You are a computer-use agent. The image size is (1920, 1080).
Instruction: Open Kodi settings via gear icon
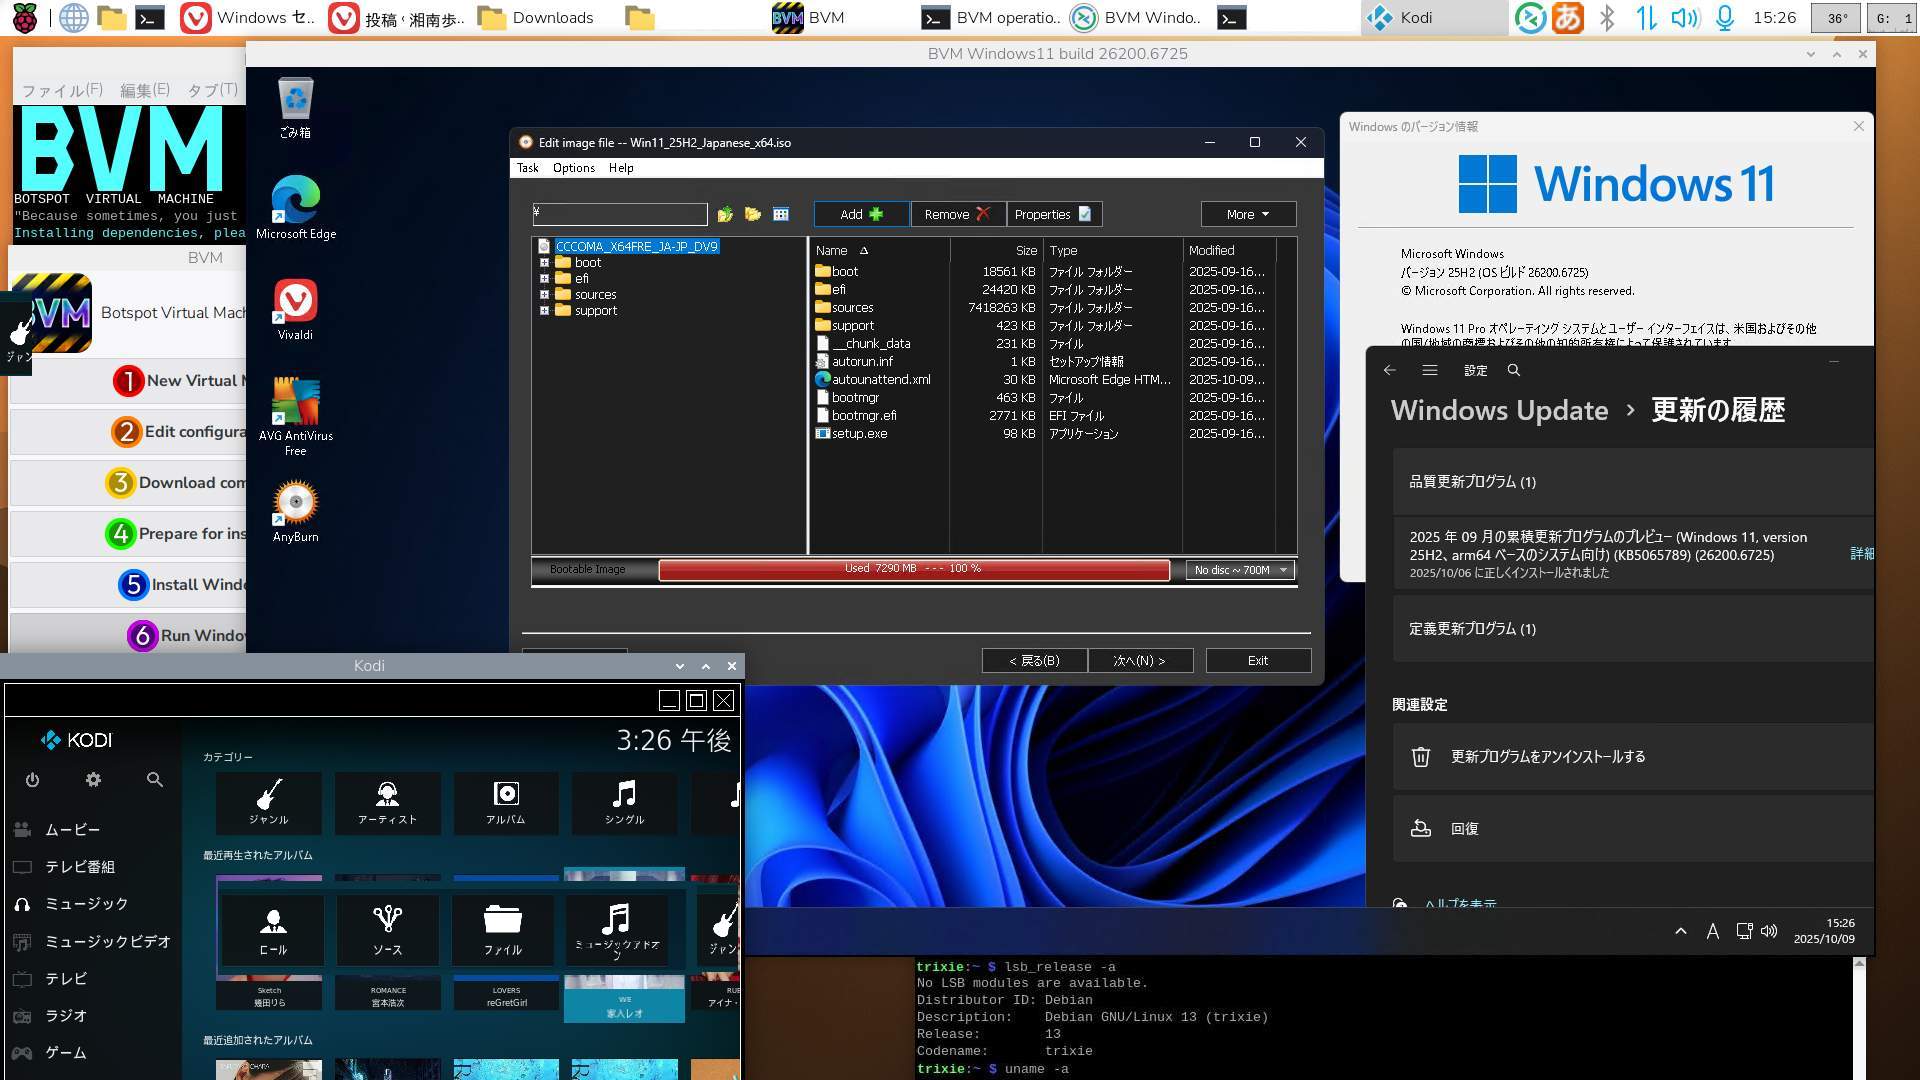click(93, 780)
